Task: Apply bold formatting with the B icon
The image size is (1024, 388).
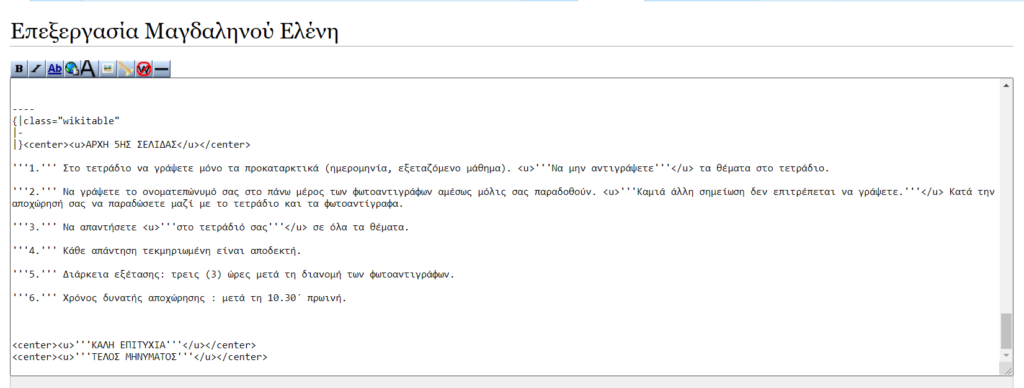Action: click(19, 69)
